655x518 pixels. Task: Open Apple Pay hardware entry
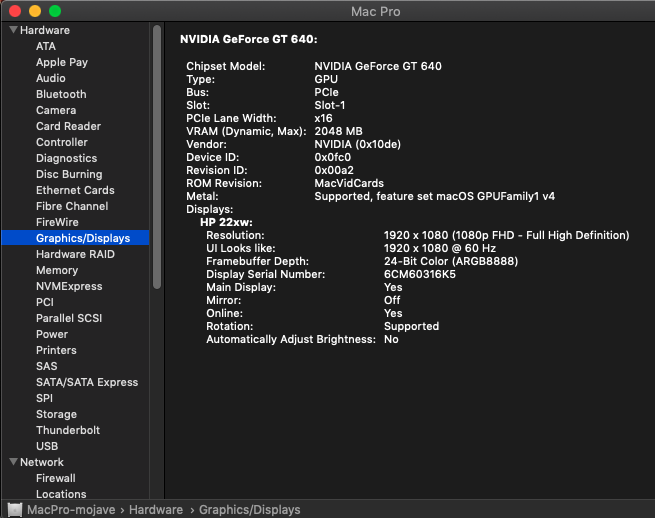pyautogui.click(x=62, y=62)
